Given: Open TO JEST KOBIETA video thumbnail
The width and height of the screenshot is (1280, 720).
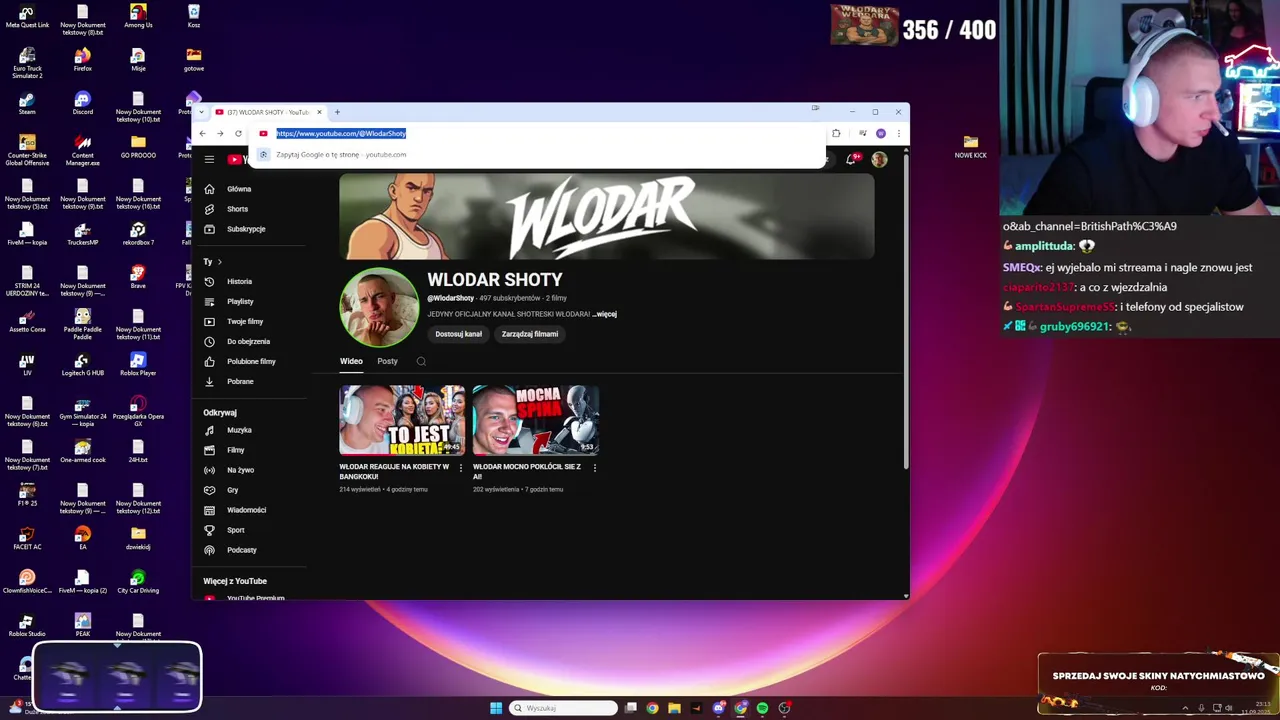Looking at the screenshot, I should tap(402, 420).
